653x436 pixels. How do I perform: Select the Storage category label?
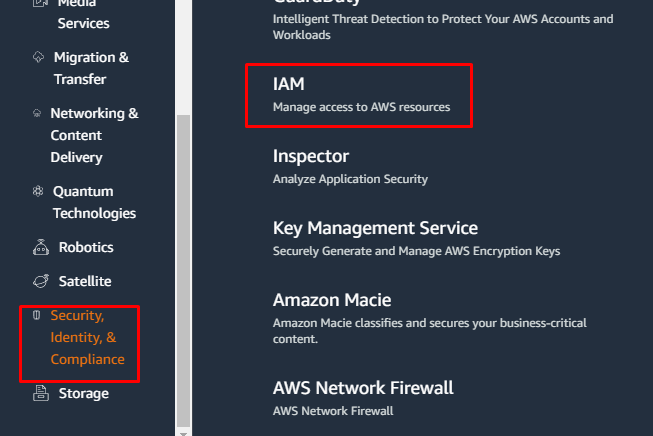pos(83,394)
